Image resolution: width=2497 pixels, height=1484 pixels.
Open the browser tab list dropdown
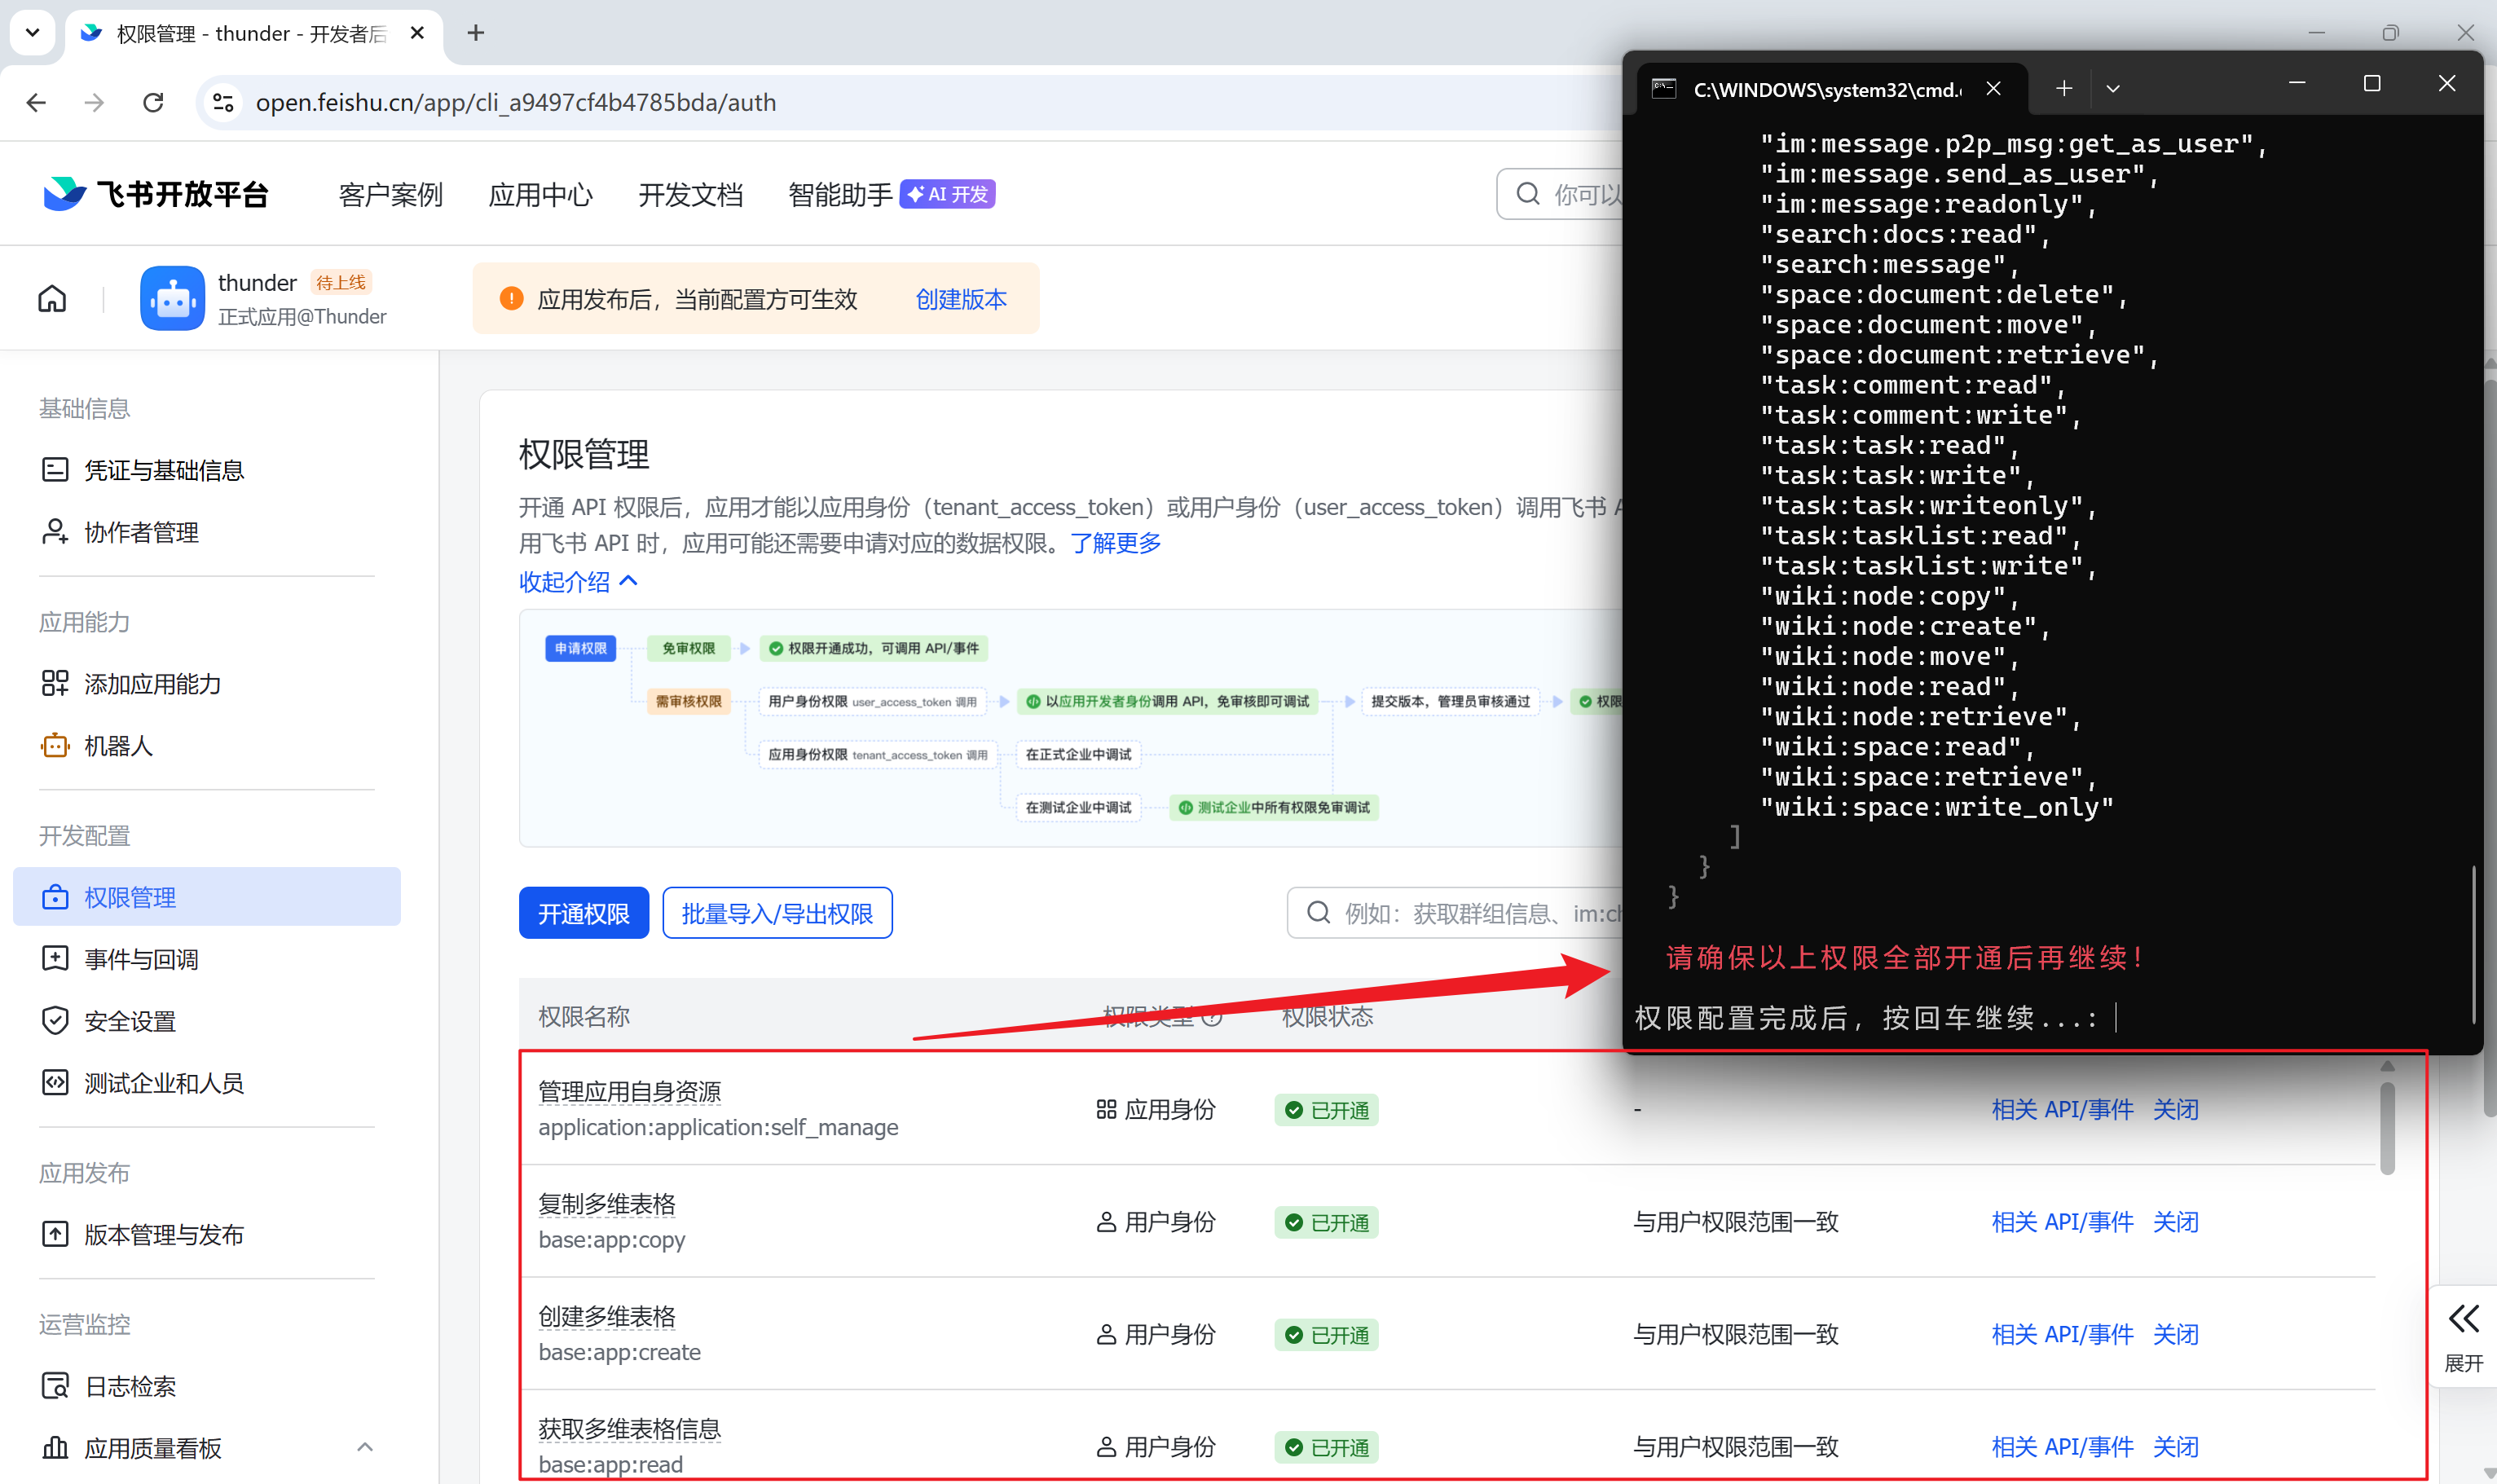pos(32,32)
